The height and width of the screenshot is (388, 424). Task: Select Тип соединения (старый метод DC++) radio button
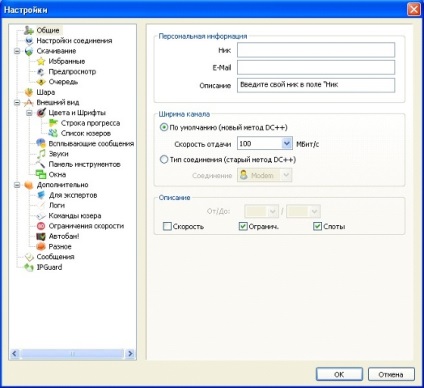(164, 159)
